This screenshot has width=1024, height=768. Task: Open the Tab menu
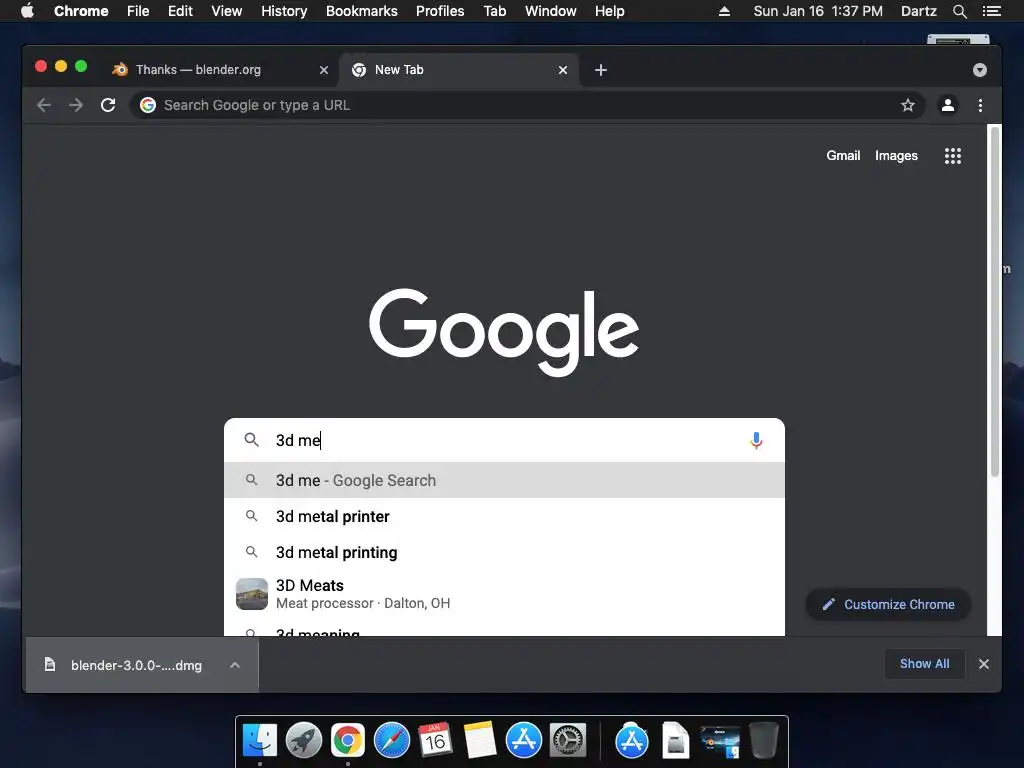(x=494, y=11)
